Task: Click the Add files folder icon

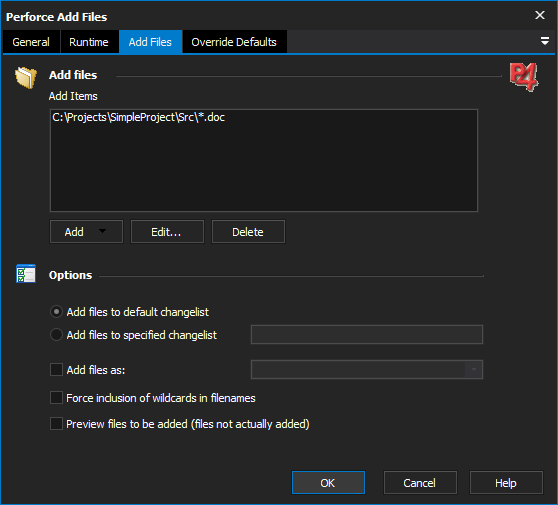Action: pyautogui.click(x=26, y=77)
